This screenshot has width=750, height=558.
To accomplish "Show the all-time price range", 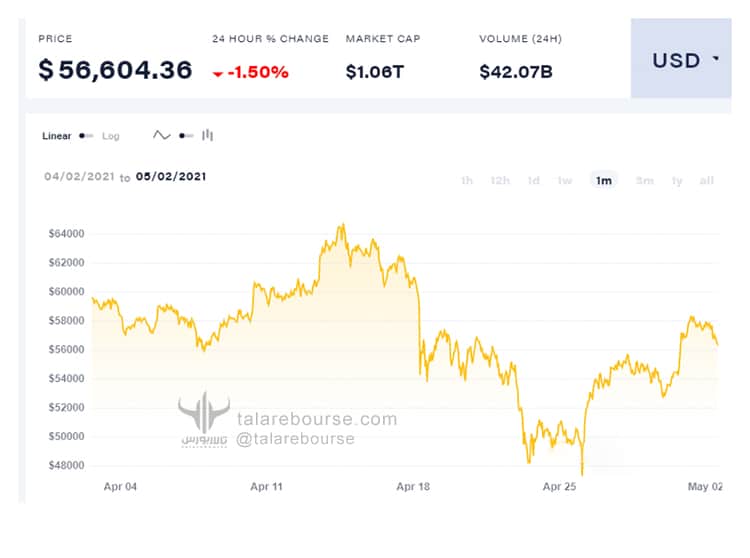I will click(707, 181).
